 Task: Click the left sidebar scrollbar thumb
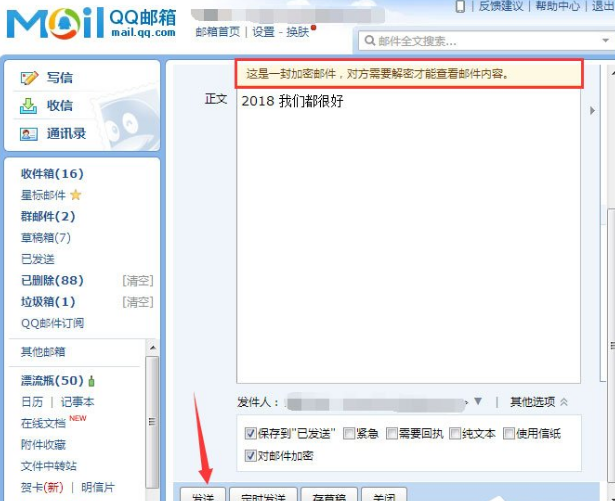click(153, 422)
